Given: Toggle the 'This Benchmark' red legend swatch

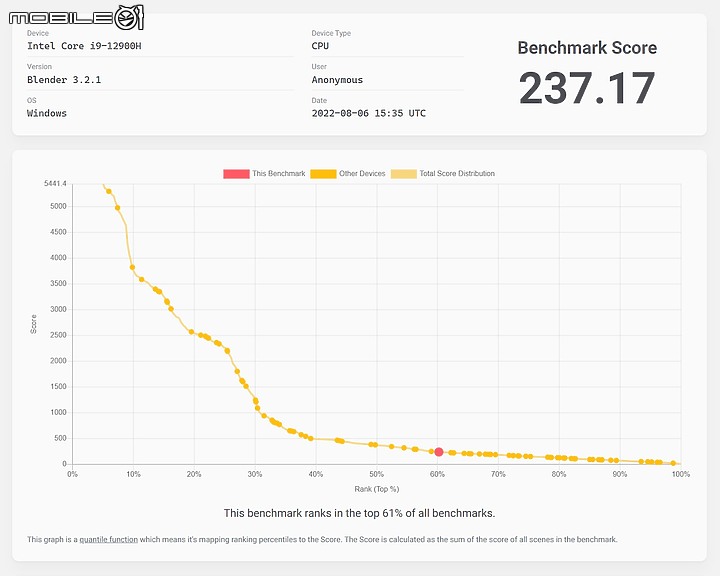Looking at the screenshot, I should pos(236,174).
